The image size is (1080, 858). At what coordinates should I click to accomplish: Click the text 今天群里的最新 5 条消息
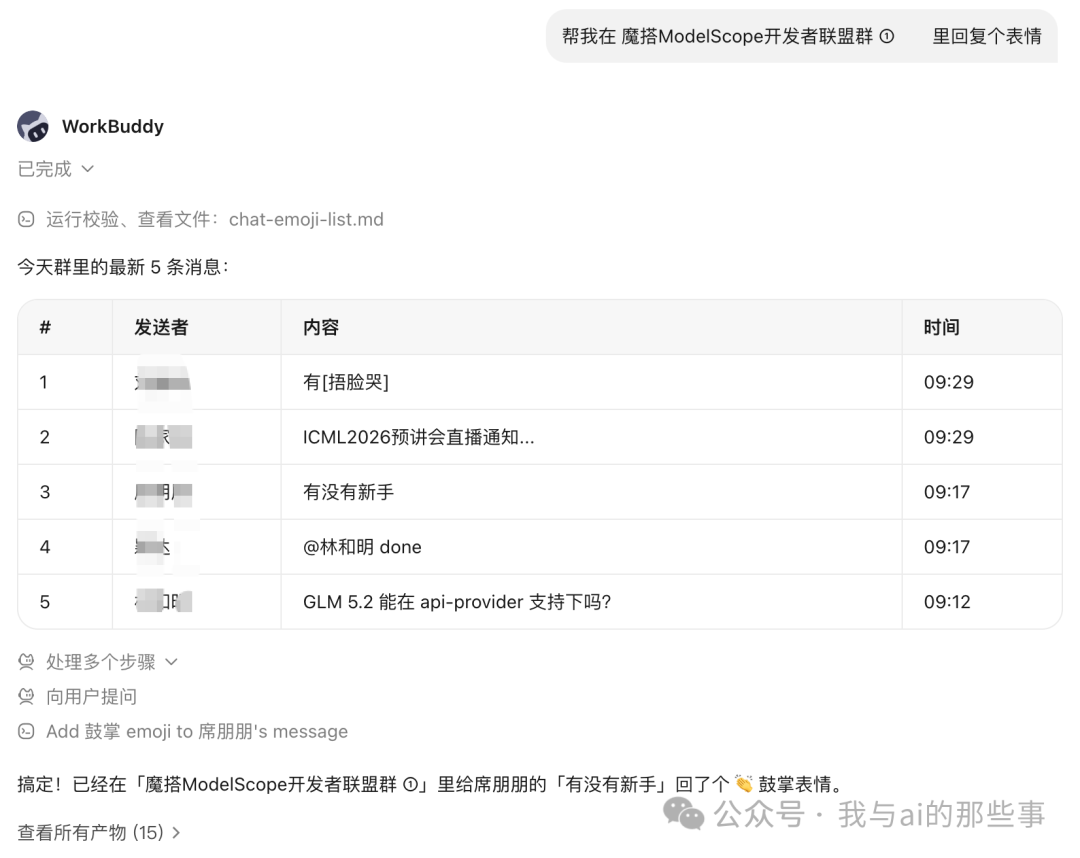pos(123,267)
